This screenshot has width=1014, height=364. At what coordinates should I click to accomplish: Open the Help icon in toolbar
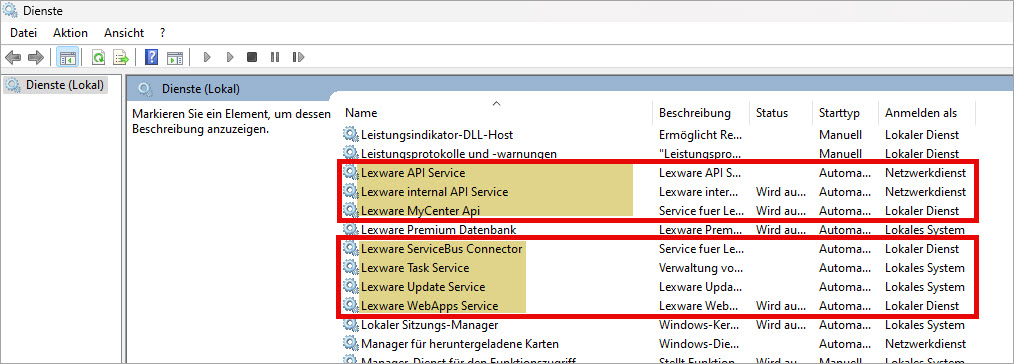coord(151,58)
